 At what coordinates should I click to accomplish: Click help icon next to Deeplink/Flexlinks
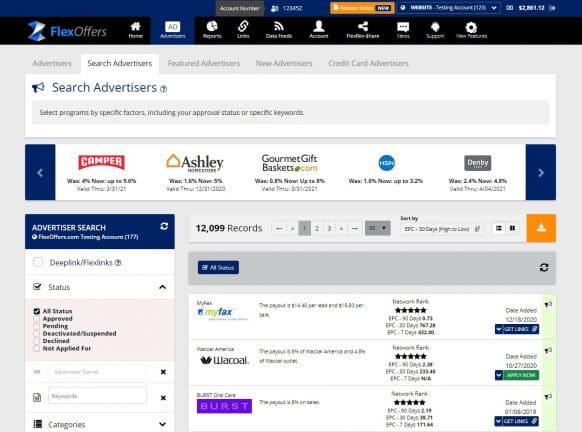tap(118, 263)
